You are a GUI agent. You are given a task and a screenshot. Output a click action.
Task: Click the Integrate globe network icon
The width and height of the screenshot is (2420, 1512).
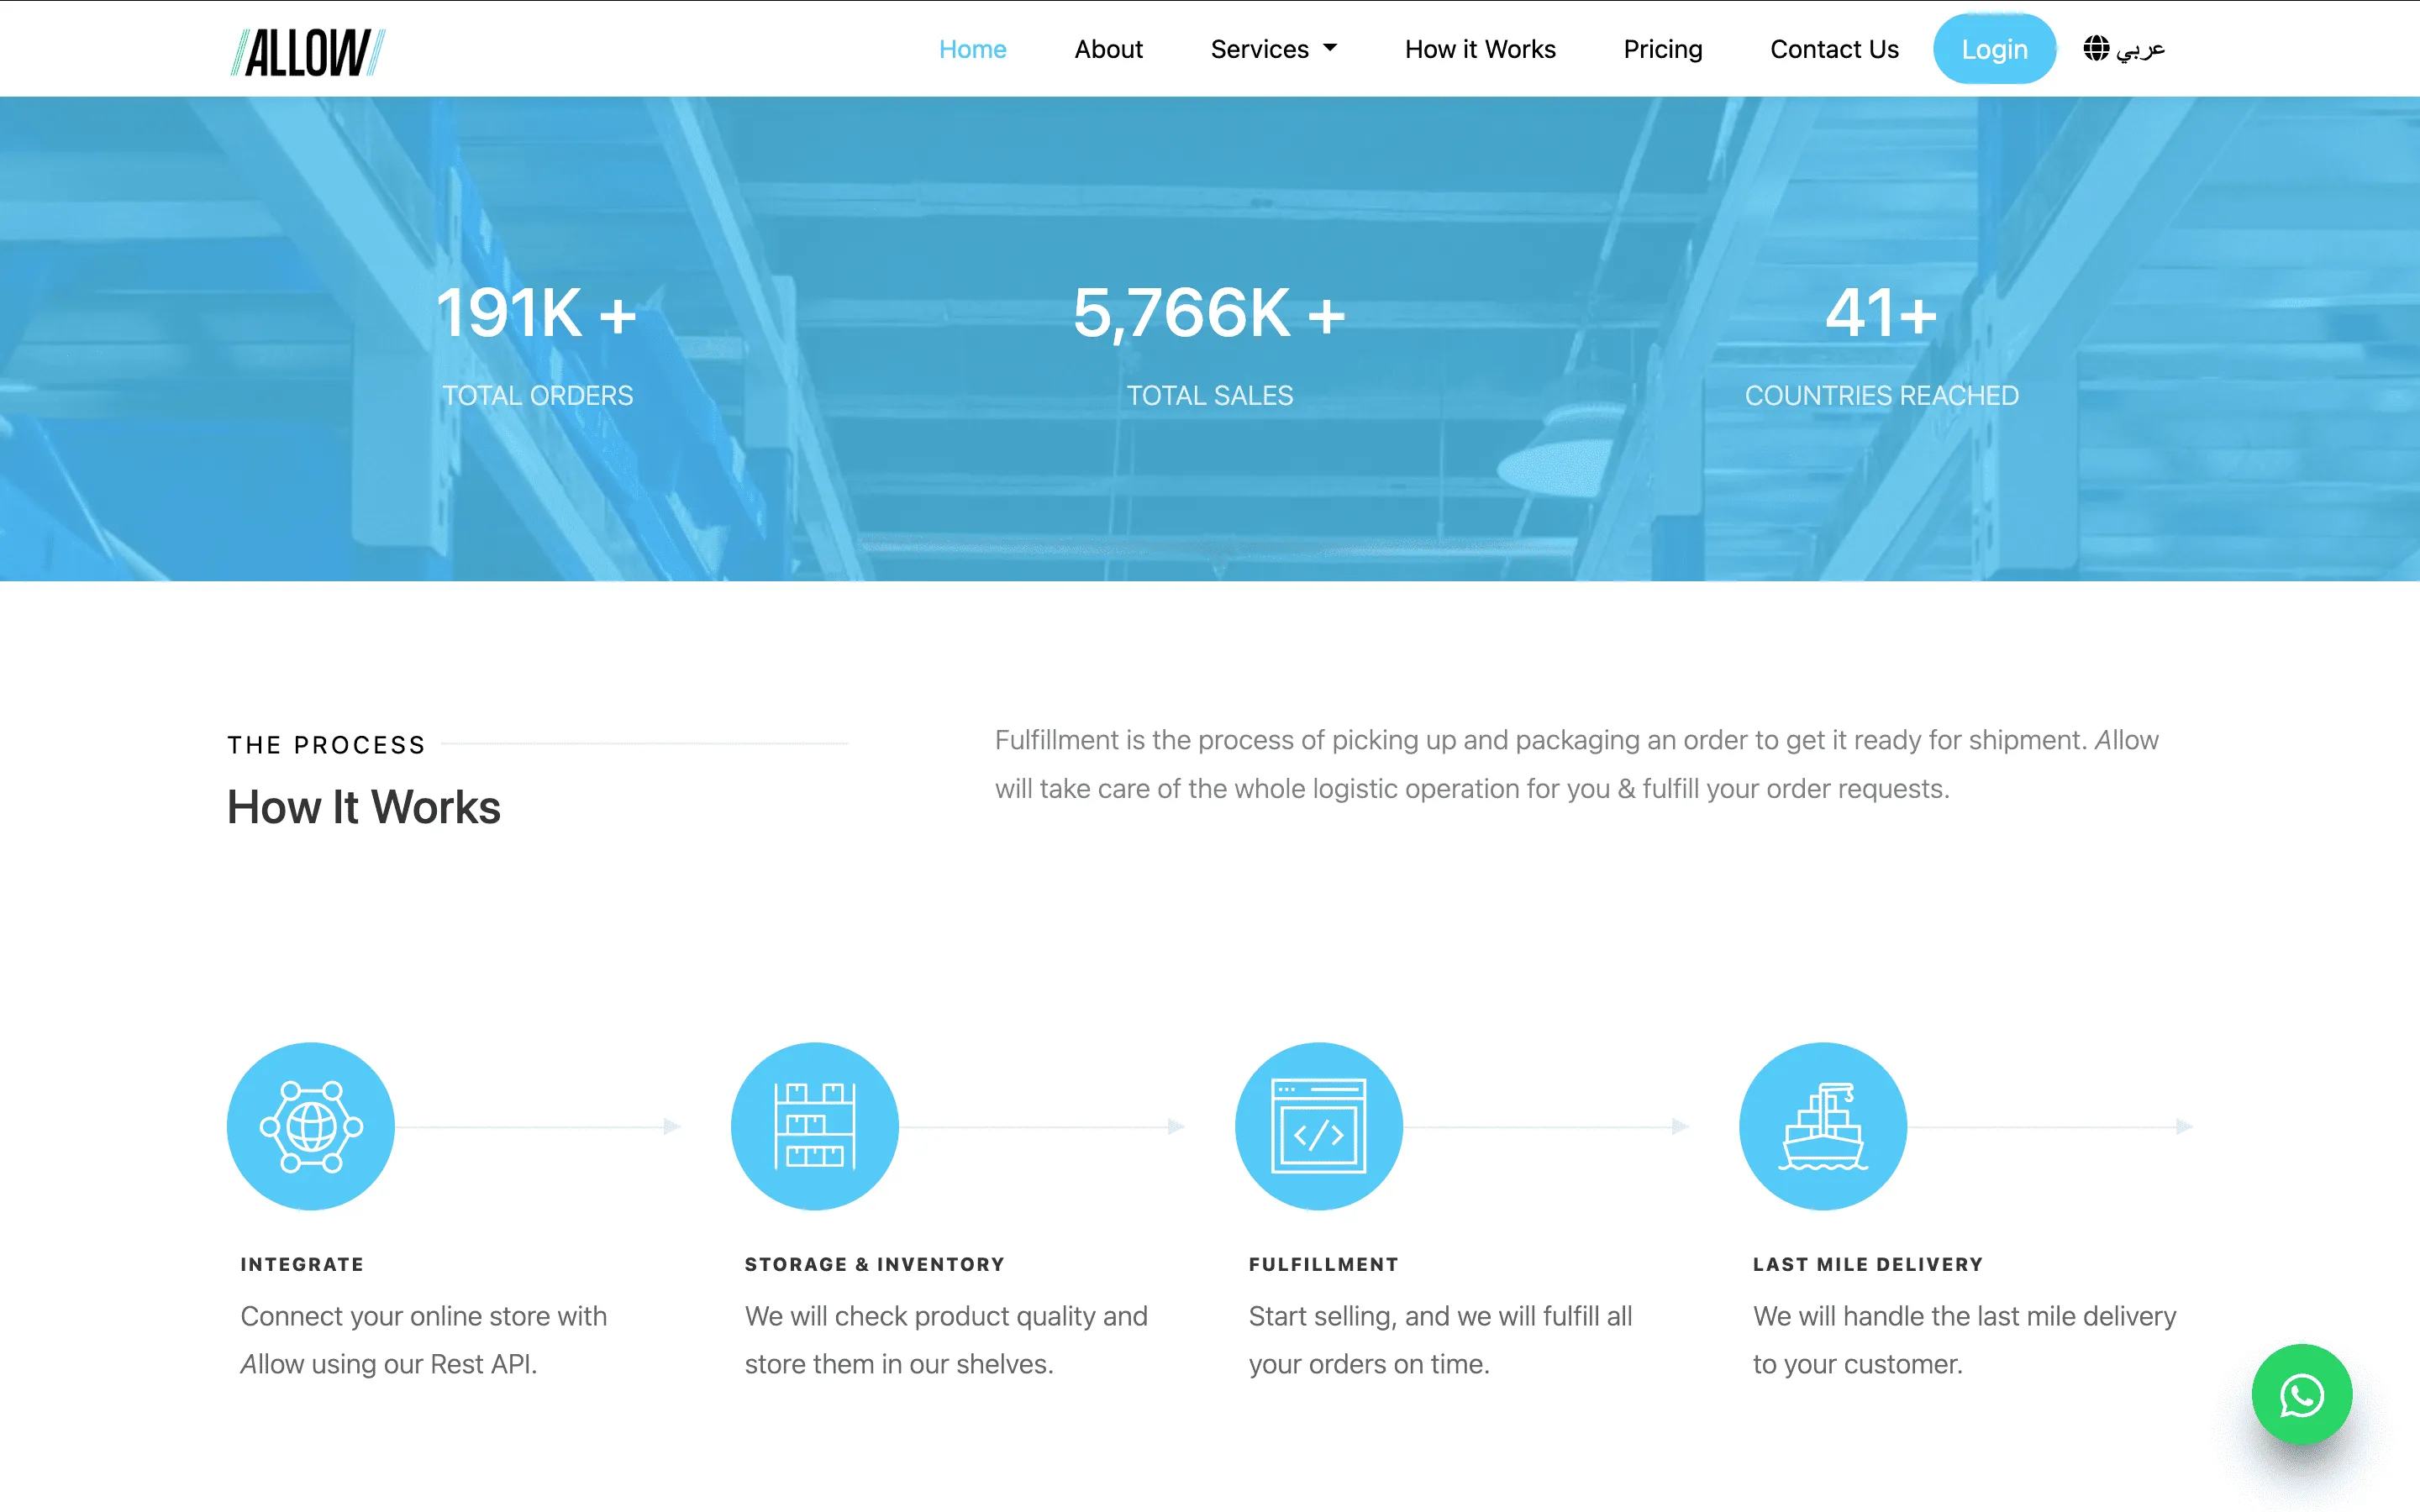point(311,1126)
